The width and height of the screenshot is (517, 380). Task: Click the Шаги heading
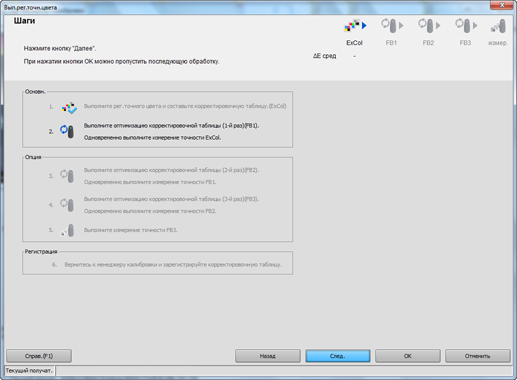[x=24, y=21]
